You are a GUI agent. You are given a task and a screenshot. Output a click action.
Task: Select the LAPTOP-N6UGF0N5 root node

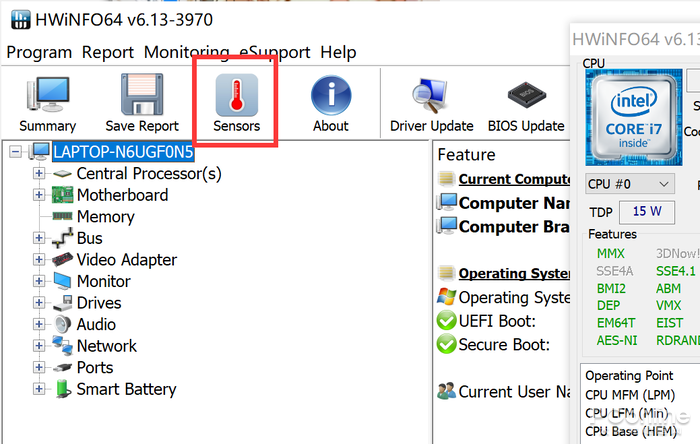tap(123, 152)
